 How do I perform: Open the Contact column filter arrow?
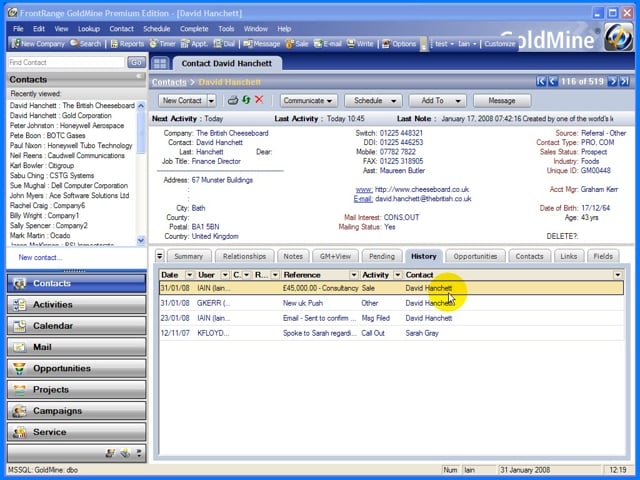[x=618, y=275]
